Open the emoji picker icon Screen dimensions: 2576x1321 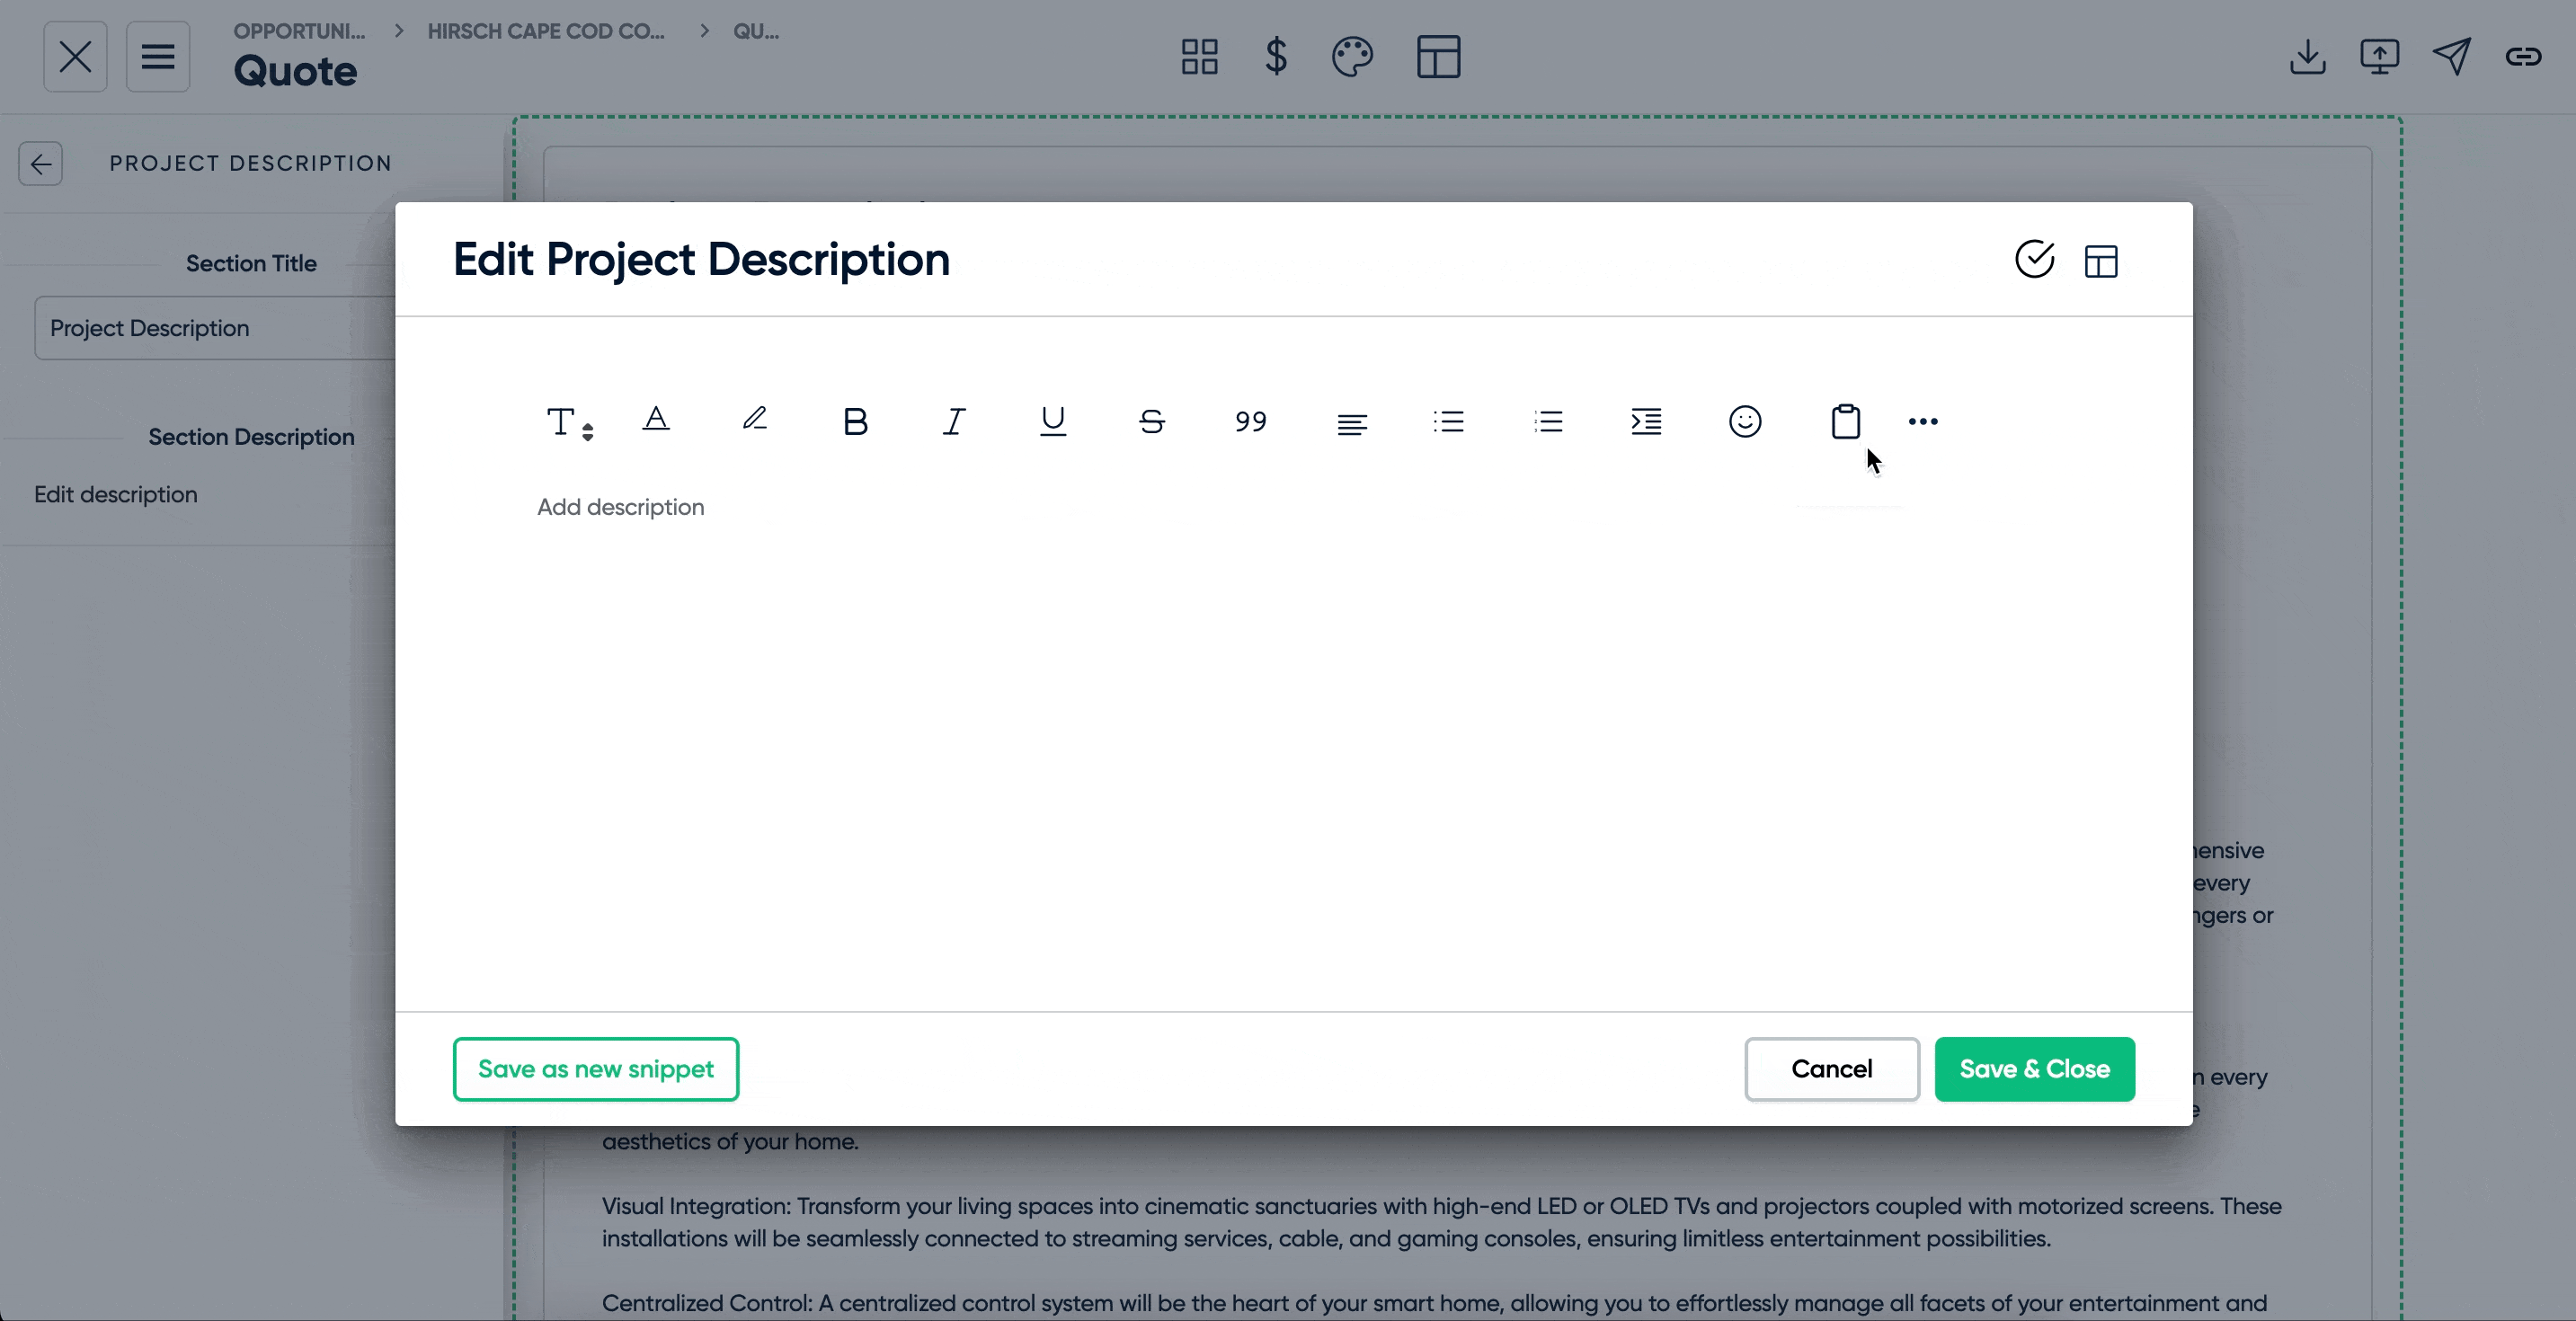click(1745, 421)
